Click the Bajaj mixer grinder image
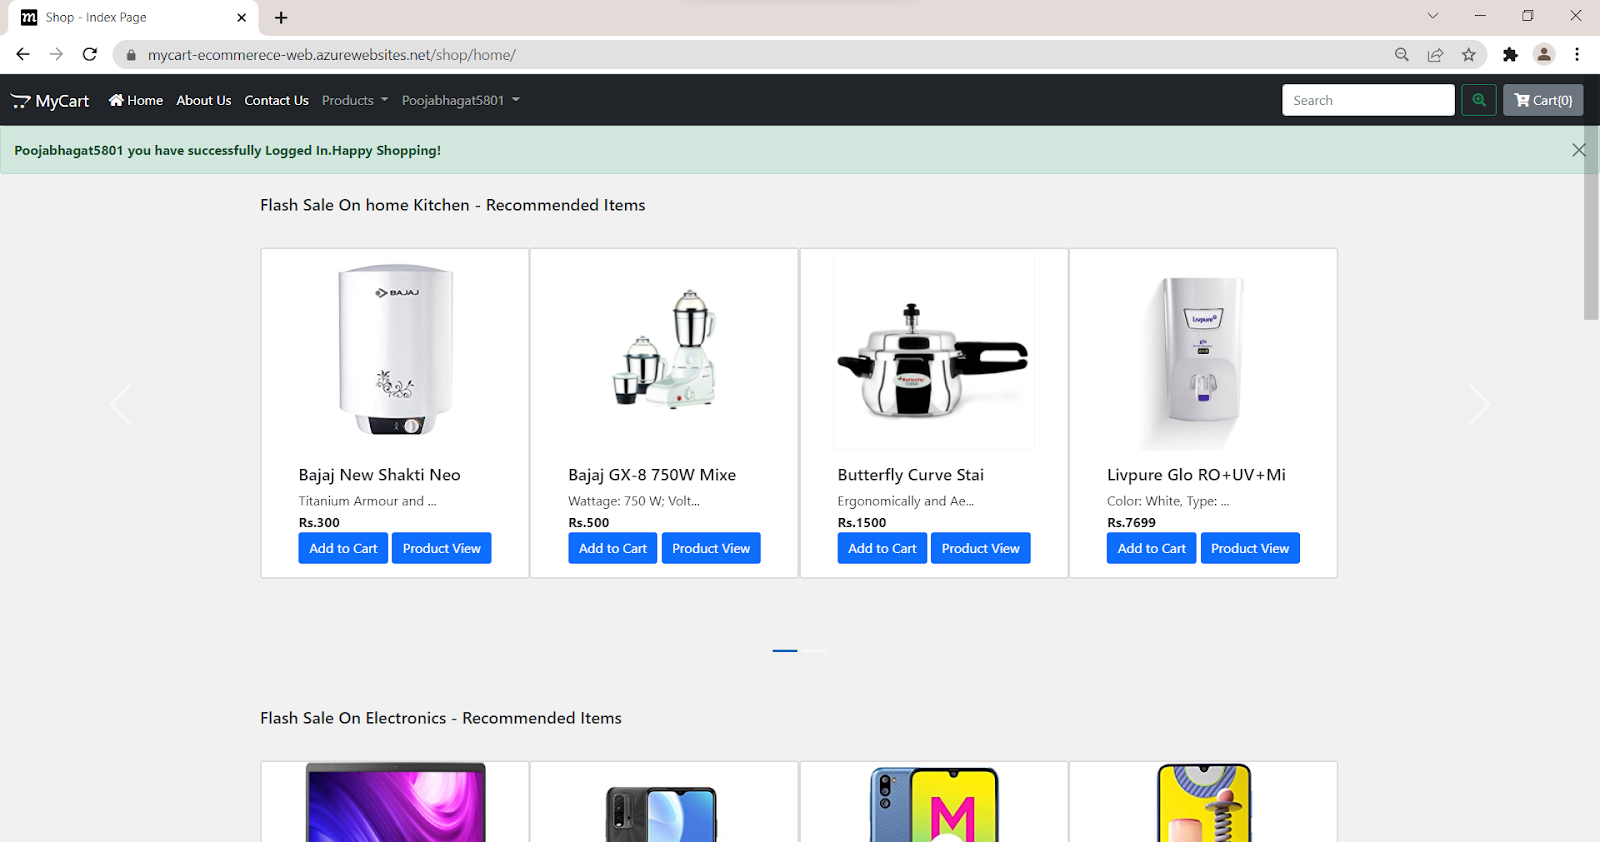This screenshot has width=1600, height=842. (x=665, y=349)
